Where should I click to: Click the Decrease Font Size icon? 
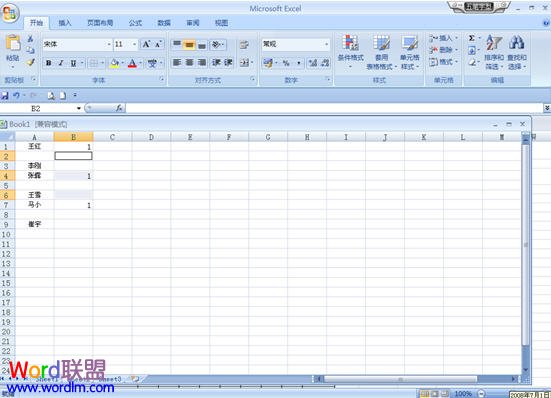tap(158, 44)
